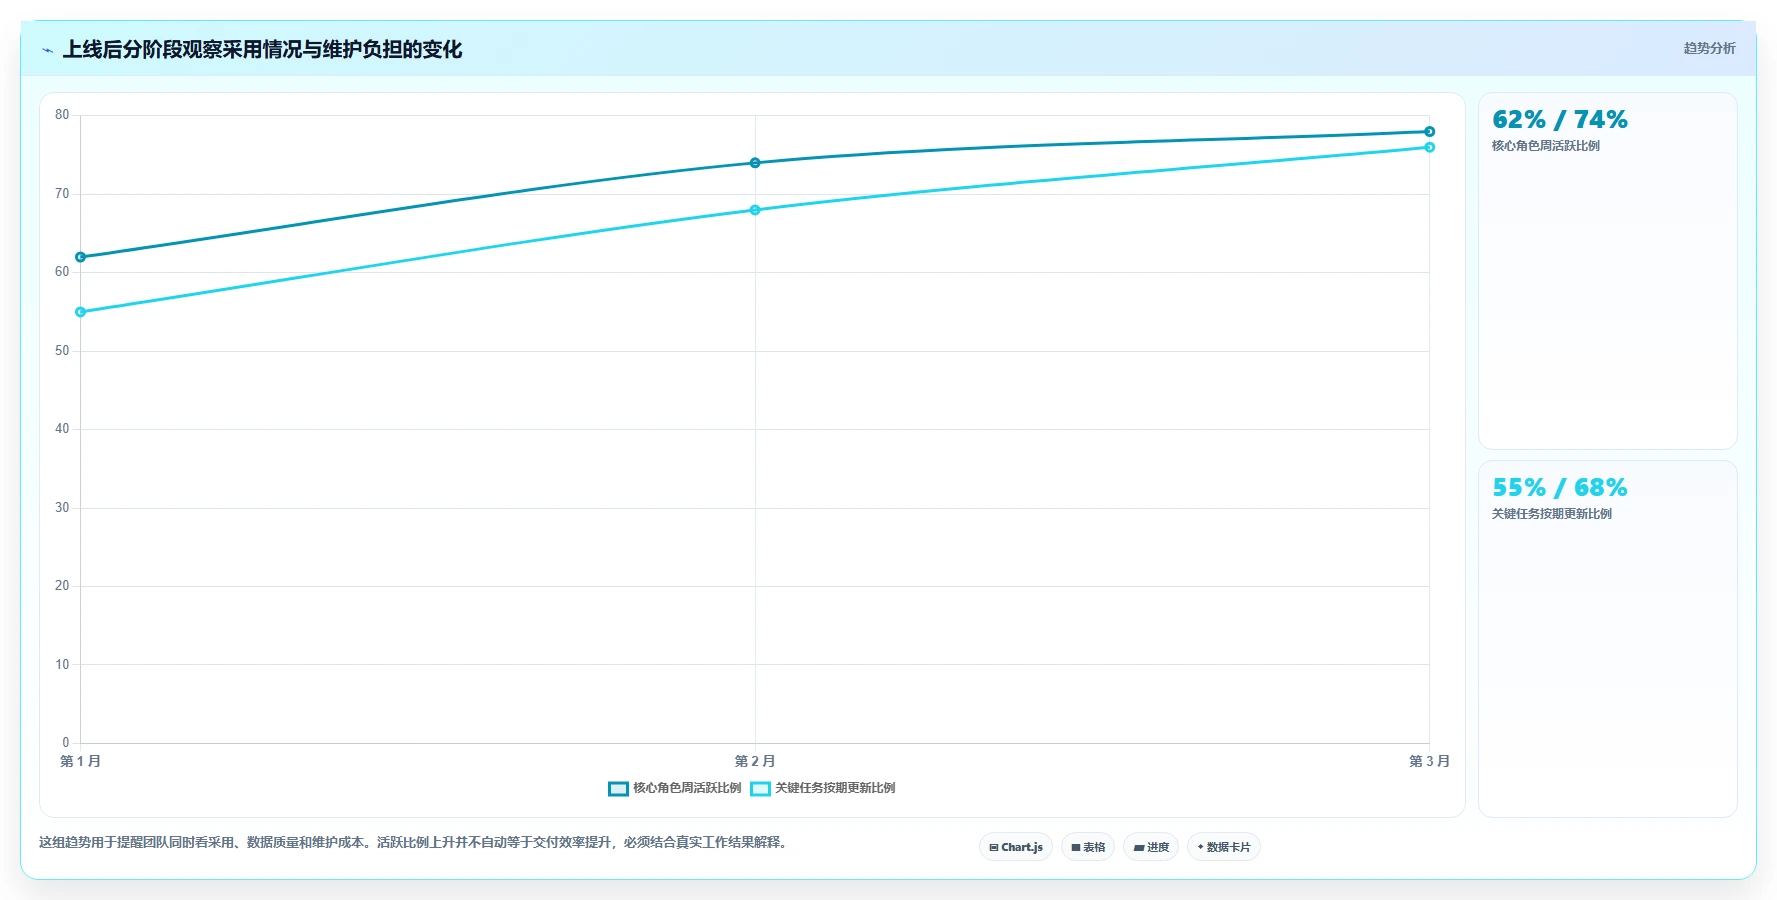Click the footnote text starting 这组趋势用于提醒团队
The height and width of the screenshot is (900, 1777).
(415, 842)
